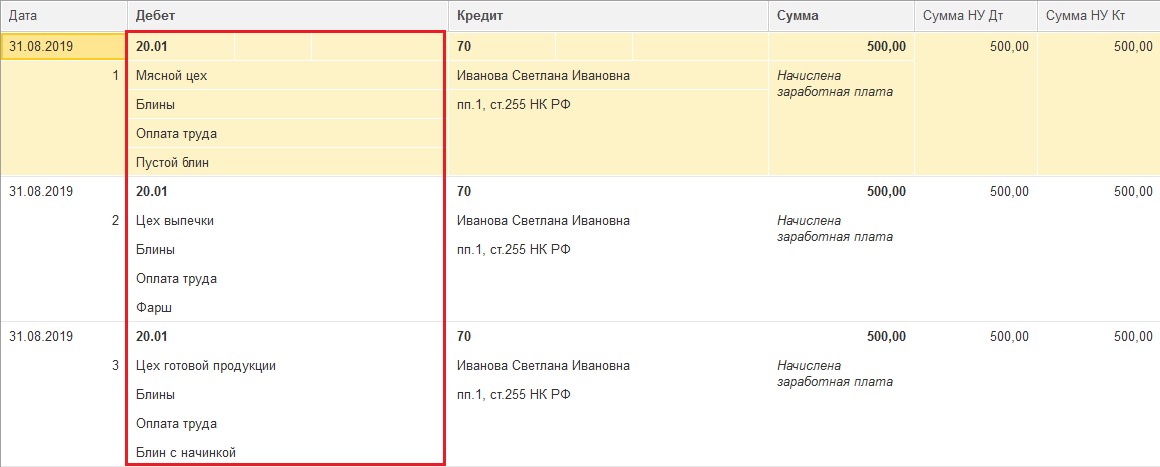1160x467 pixels.
Task: Click Иванова Светлана Ивановна in the second row
Action: (543, 221)
